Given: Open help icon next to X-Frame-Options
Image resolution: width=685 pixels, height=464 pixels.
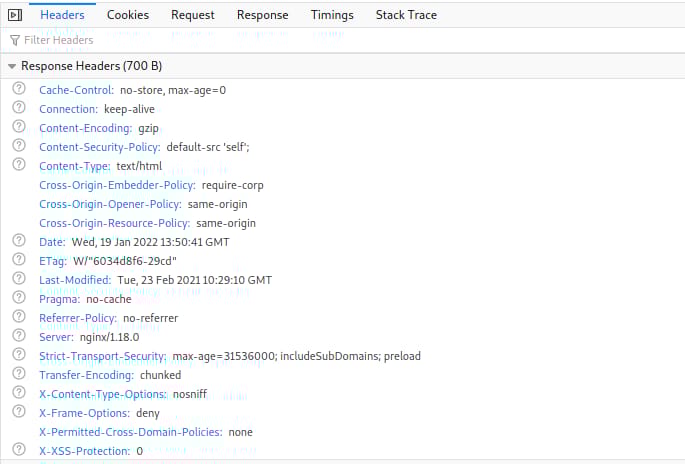Looking at the screenshot, I should [19, 411].
